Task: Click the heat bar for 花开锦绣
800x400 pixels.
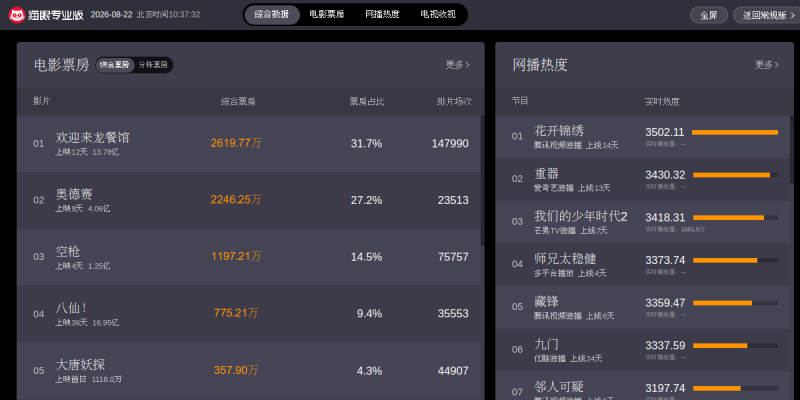Action: (x=735, y=133)
